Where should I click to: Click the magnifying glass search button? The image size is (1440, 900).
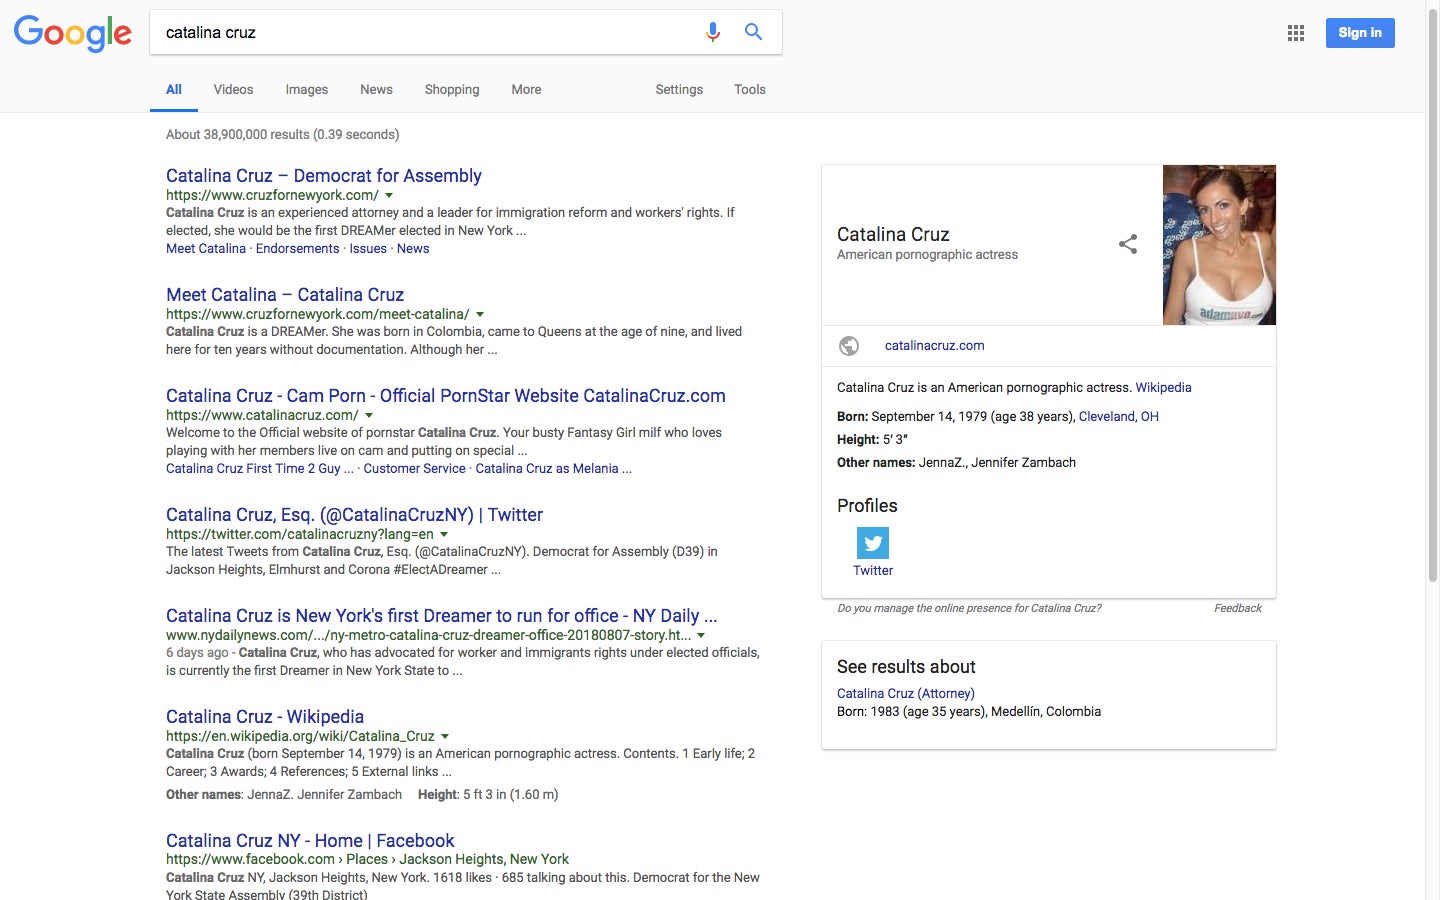754,32
